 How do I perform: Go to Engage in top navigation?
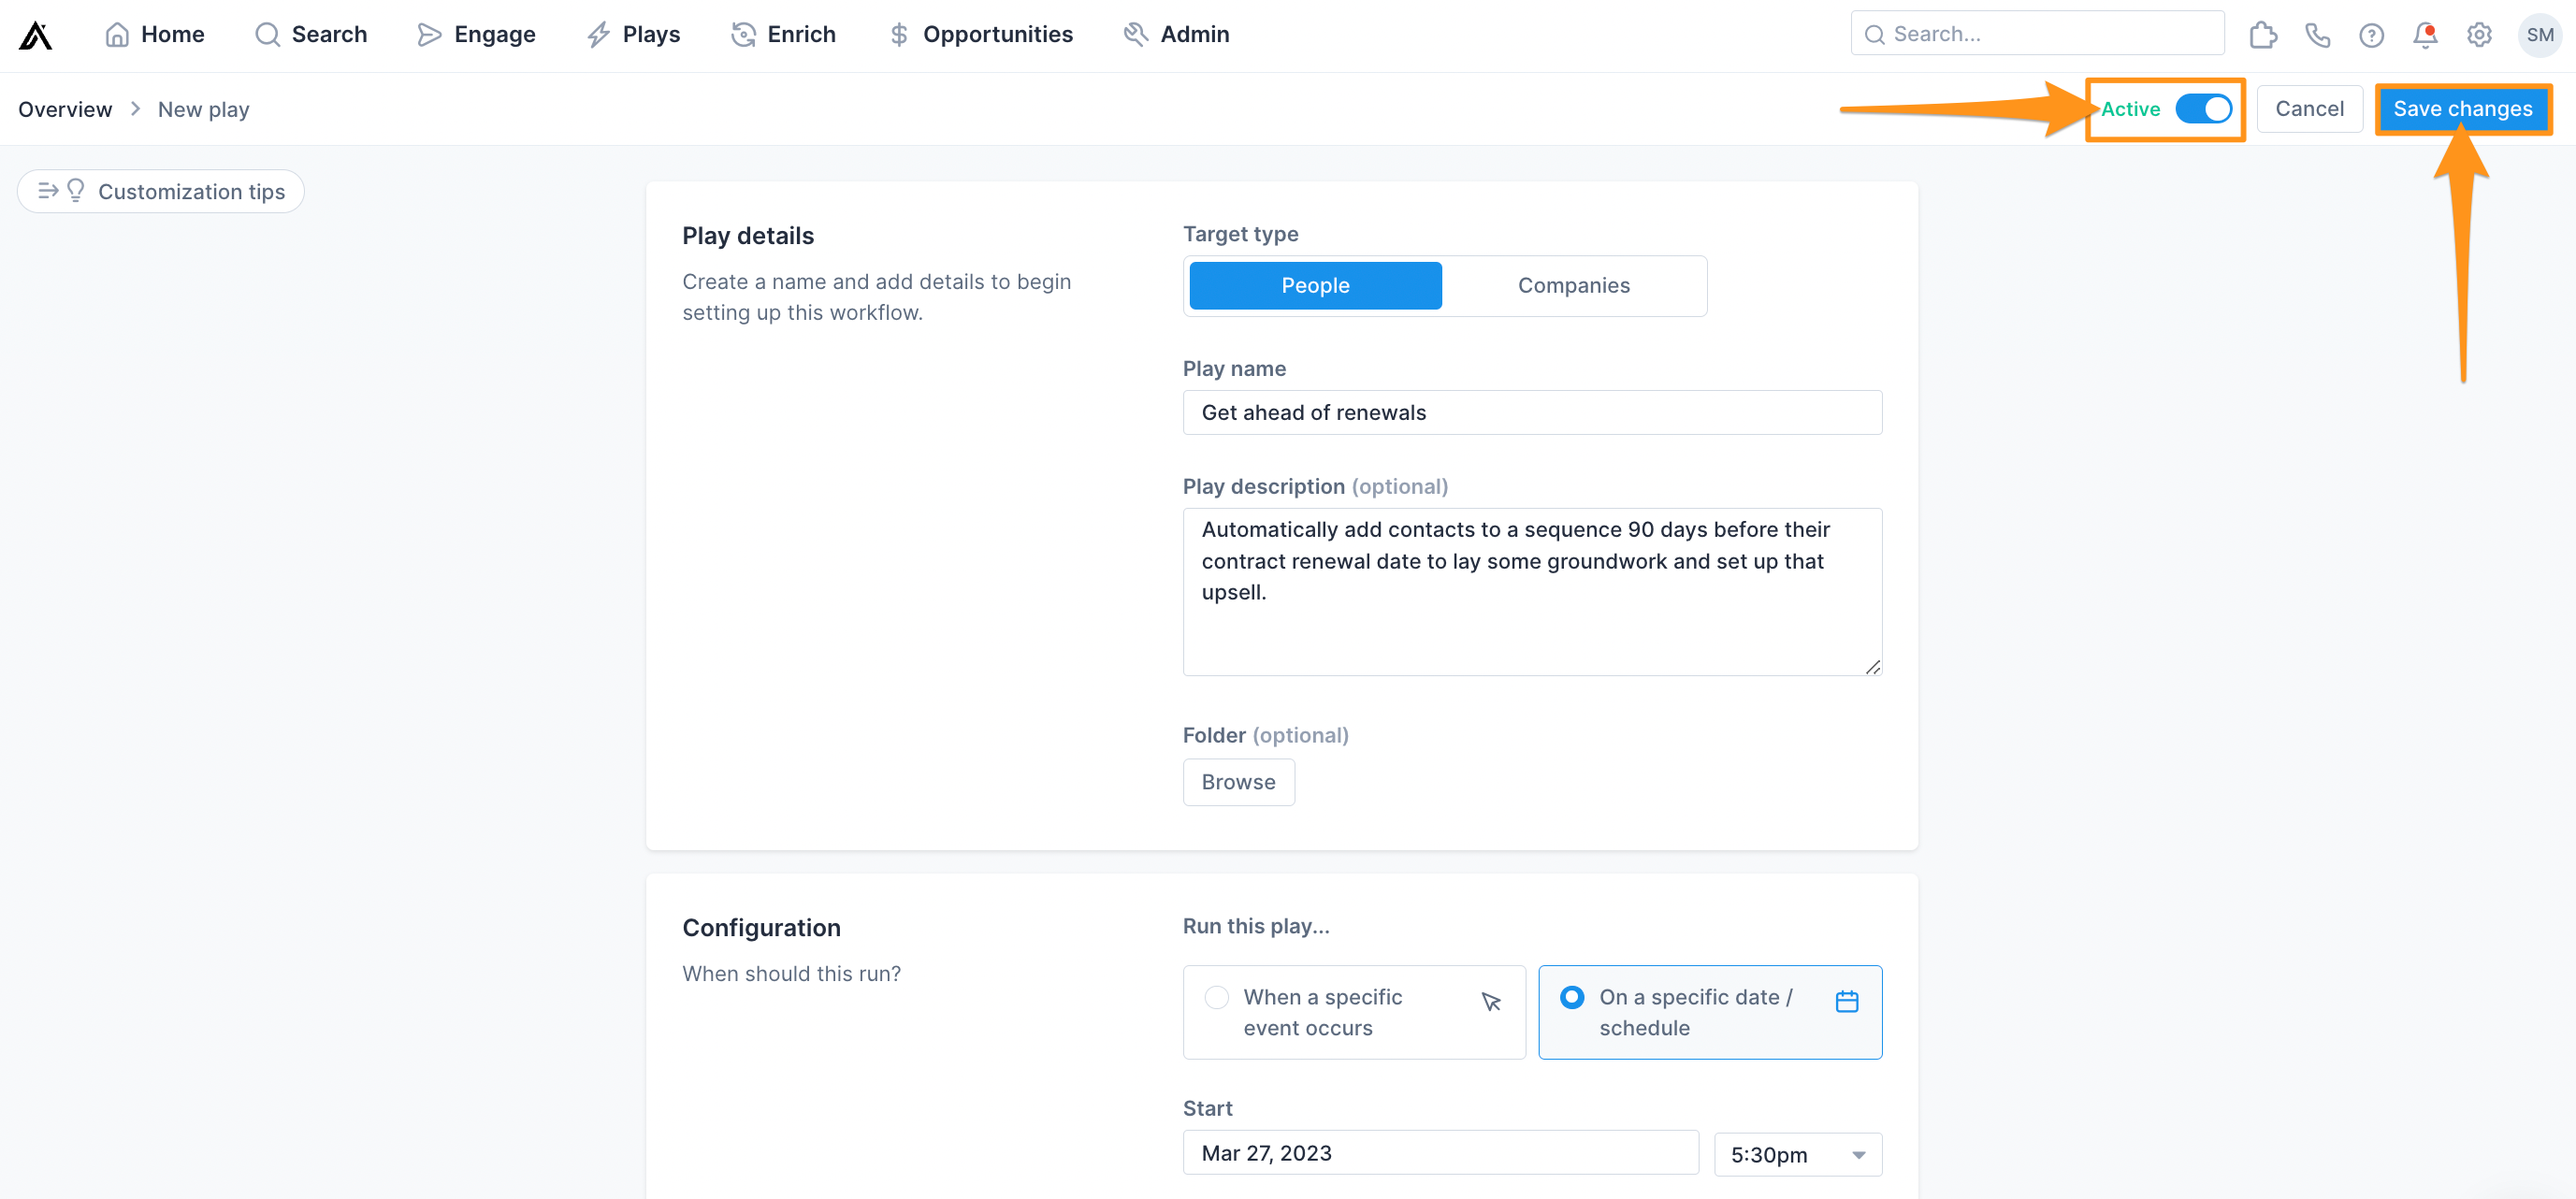coord(476,35)
